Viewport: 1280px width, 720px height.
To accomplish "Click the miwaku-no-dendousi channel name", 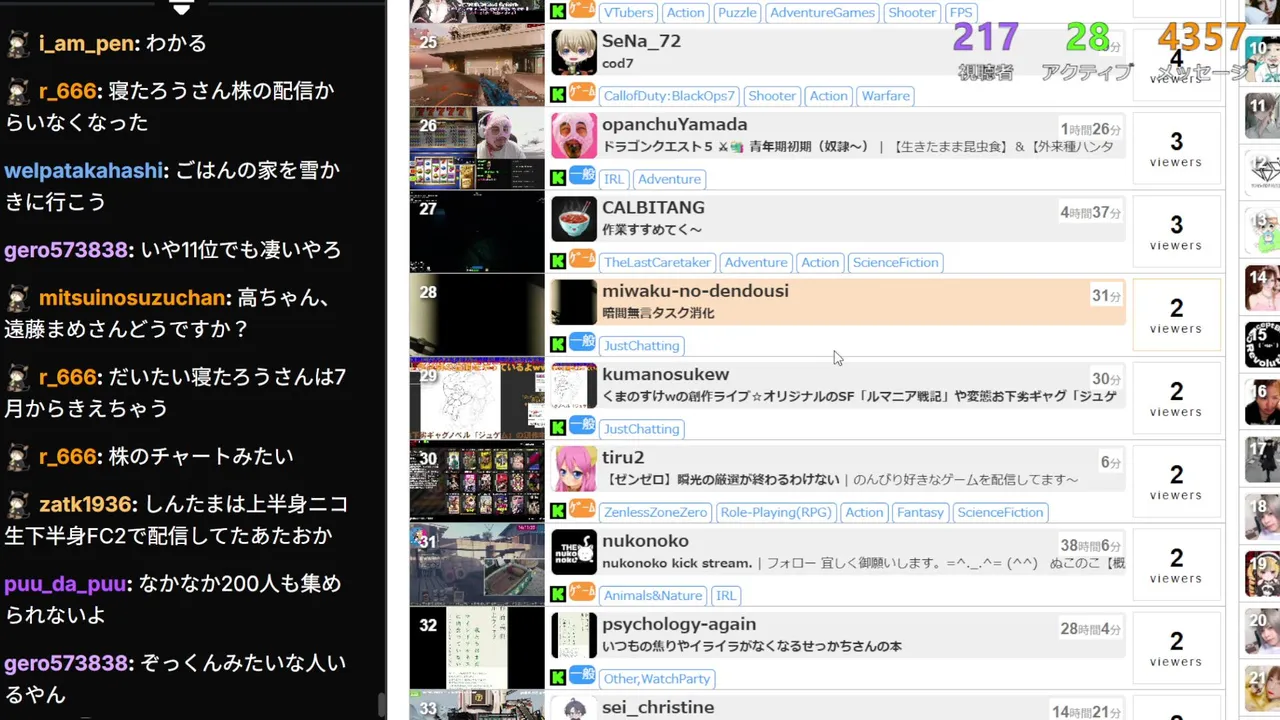I will [x=695, y=290].
